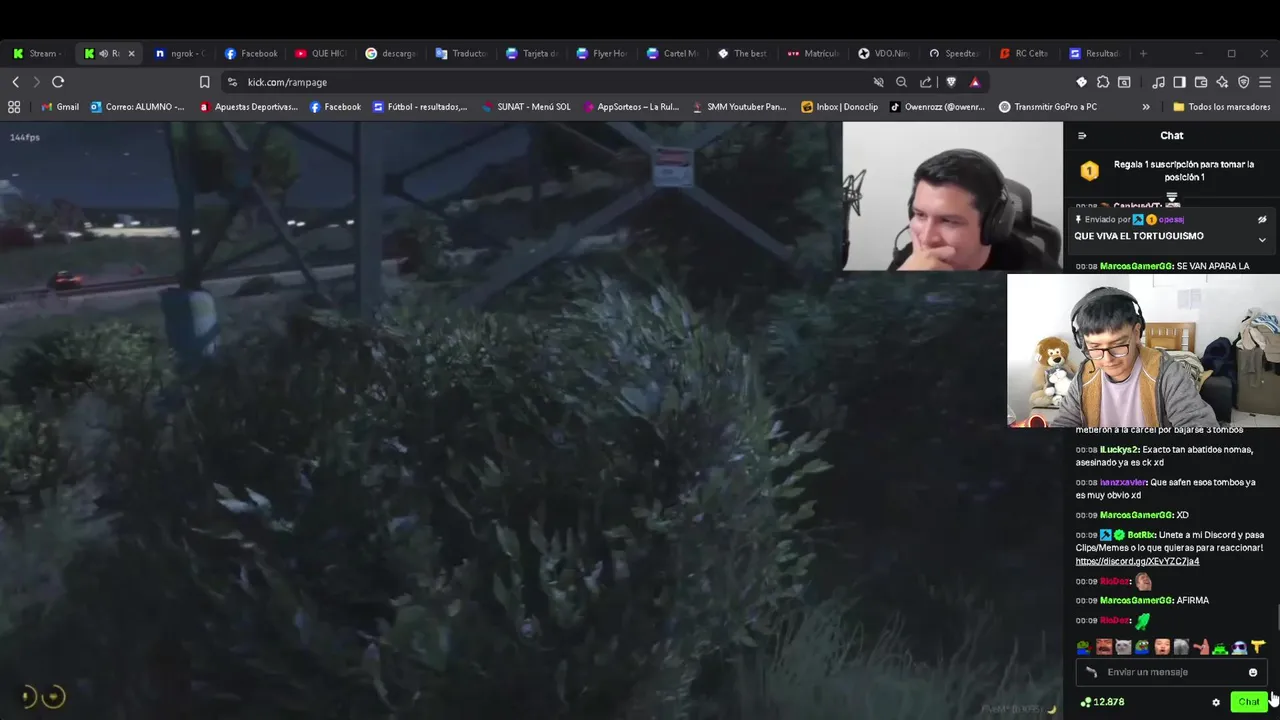Open a new browser tab
This screenshot has width=1280, height=720.
coord(1143,54)
